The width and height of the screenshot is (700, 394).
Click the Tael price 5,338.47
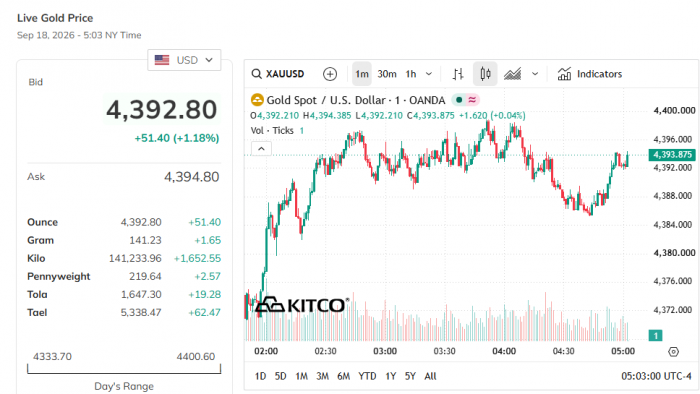[x=141, y=312]
